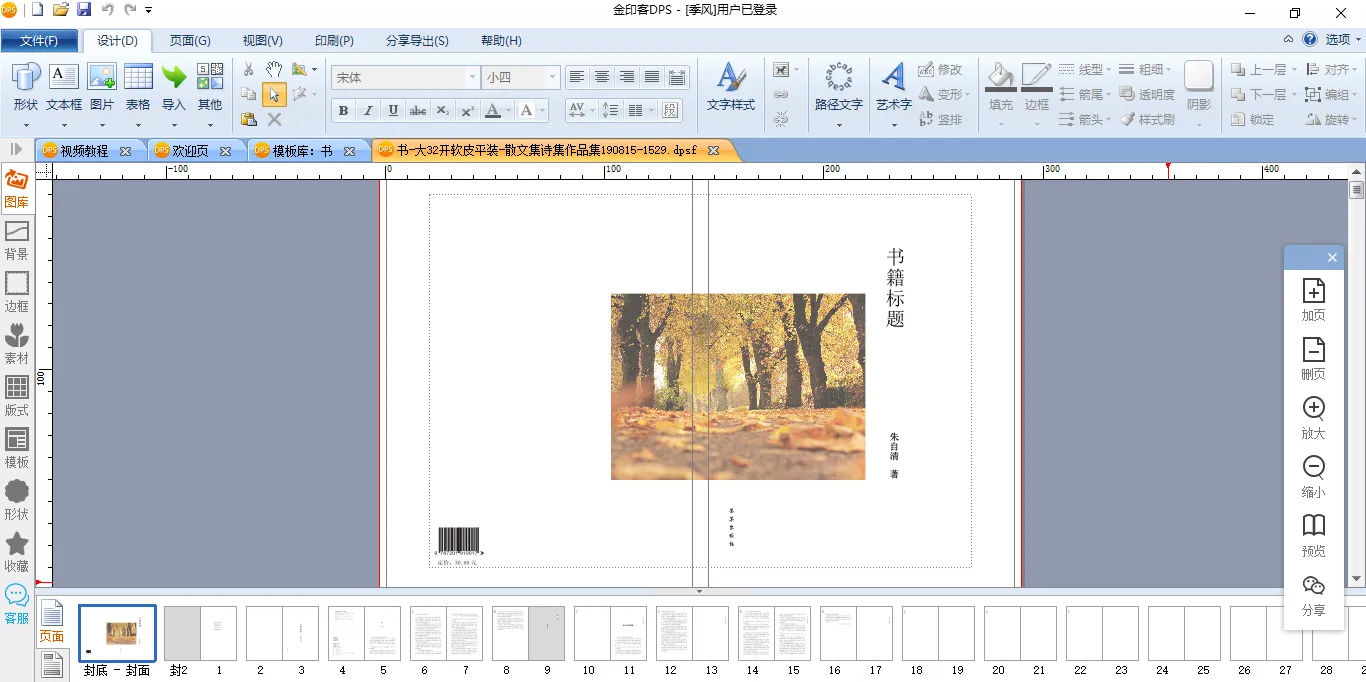Screen dimensions: 1366x682
Task: Open the 视图(V) ribbon tab
Action: (262, 41)
